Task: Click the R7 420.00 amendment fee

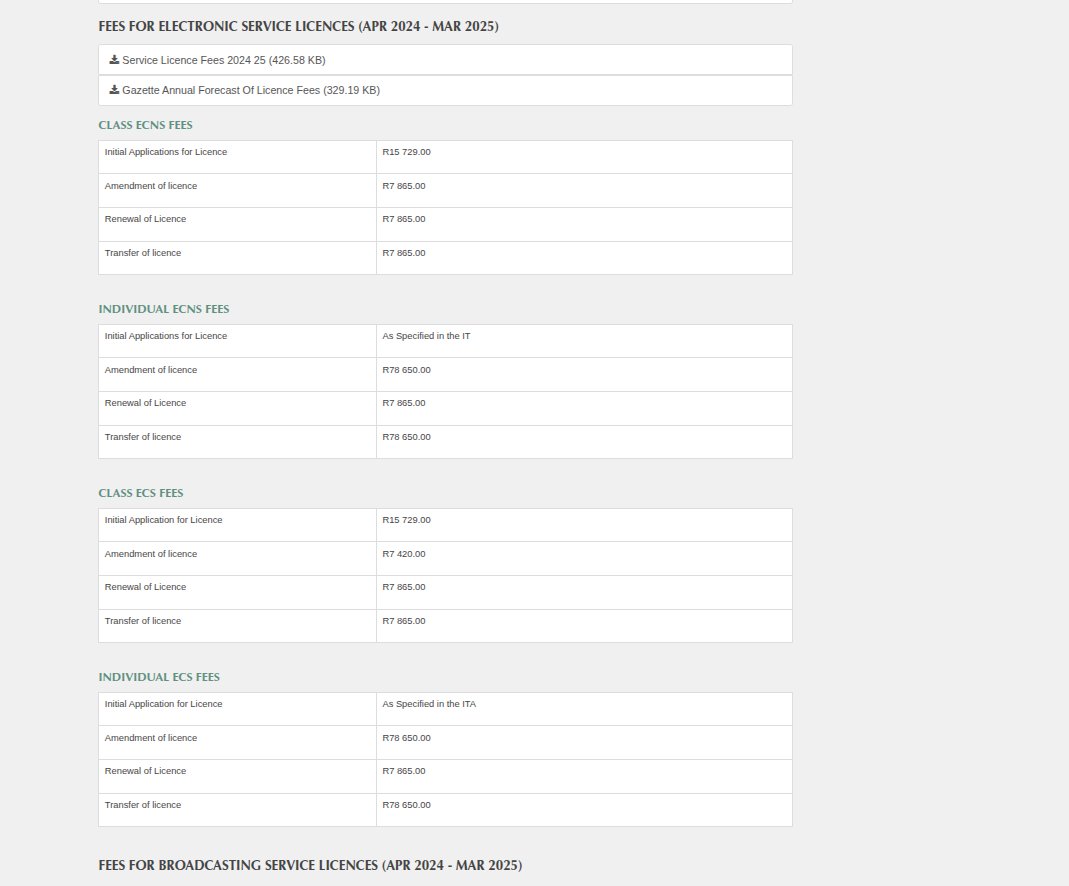Action: coord(404,554)
